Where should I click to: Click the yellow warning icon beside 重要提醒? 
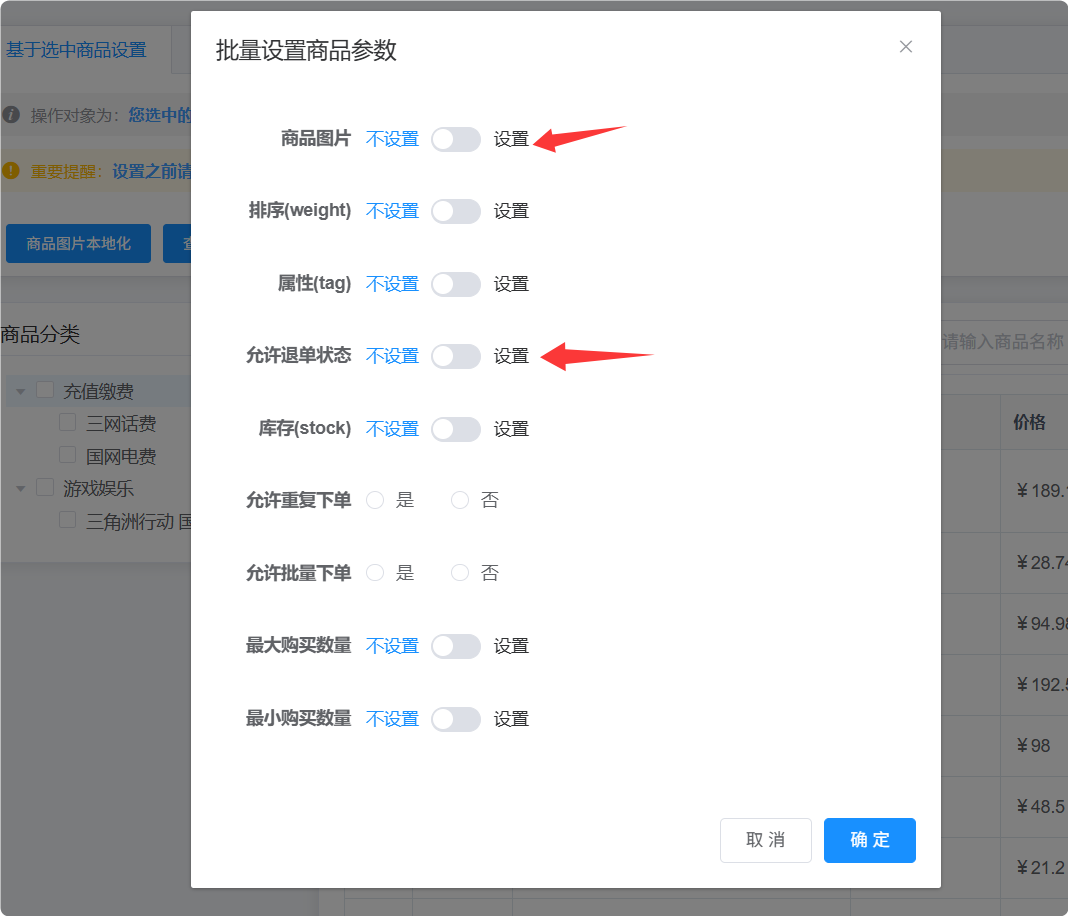(x=10, y=170)
